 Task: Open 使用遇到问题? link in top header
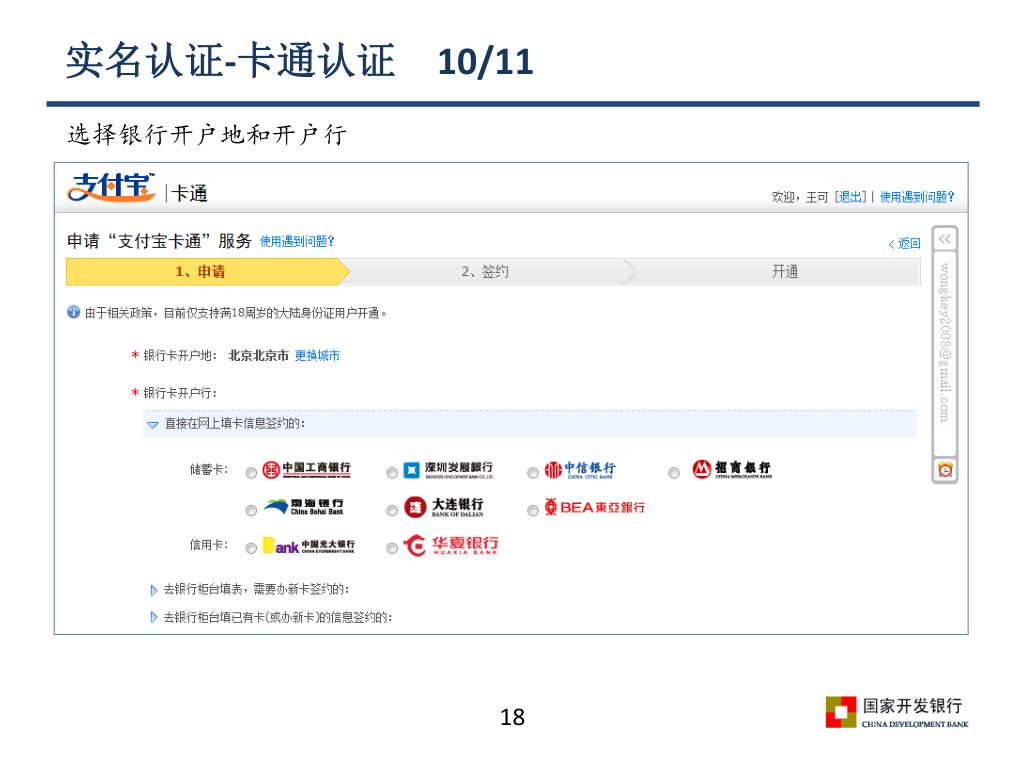[917, 197]
